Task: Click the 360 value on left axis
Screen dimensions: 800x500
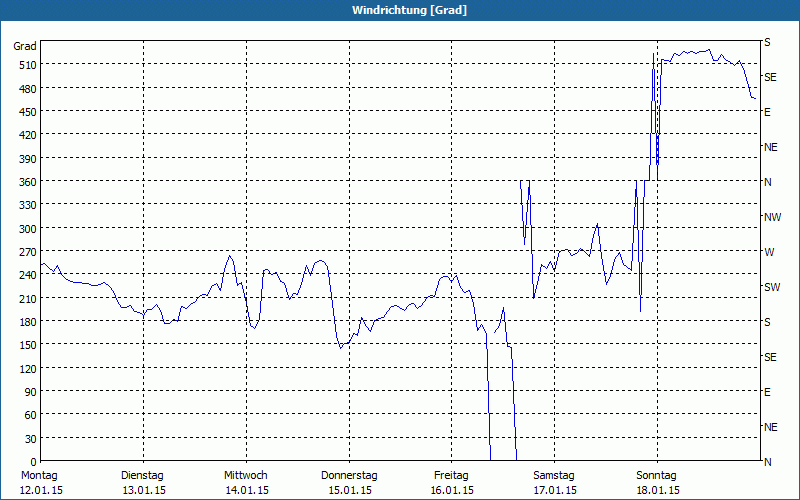Action: click(x=28, y=182)
